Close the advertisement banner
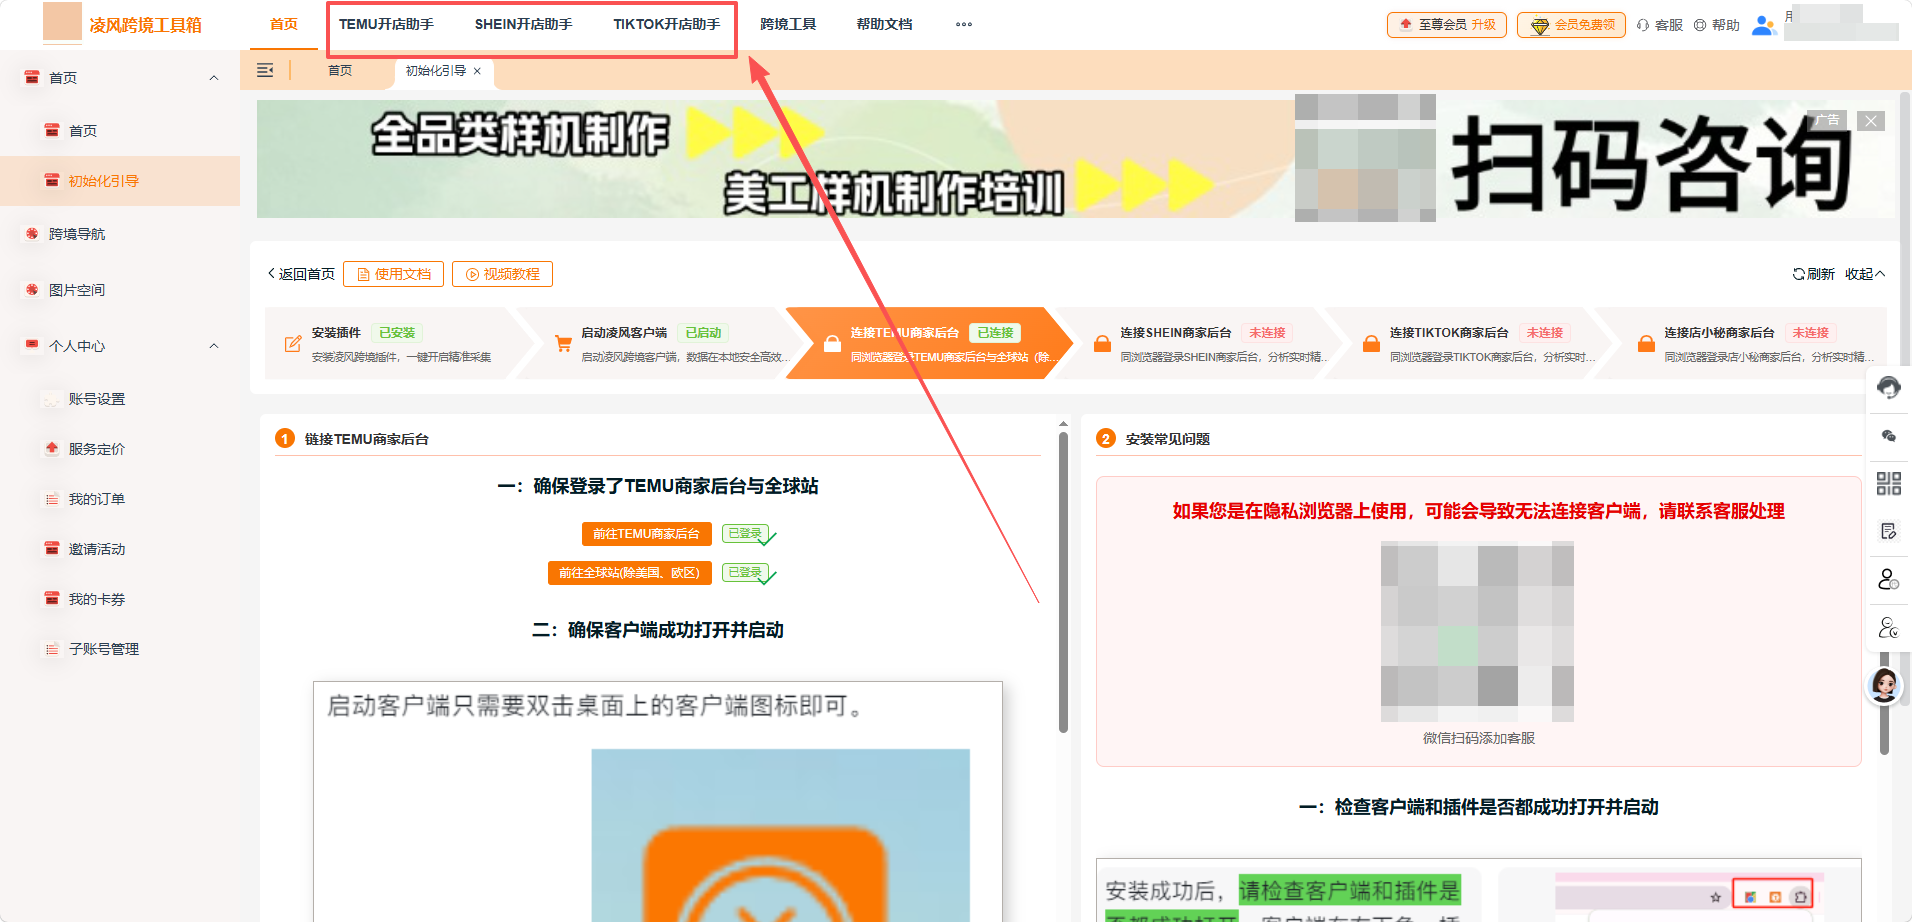Viewport: 1912px width, 922px height. (x=1871, y=121)
